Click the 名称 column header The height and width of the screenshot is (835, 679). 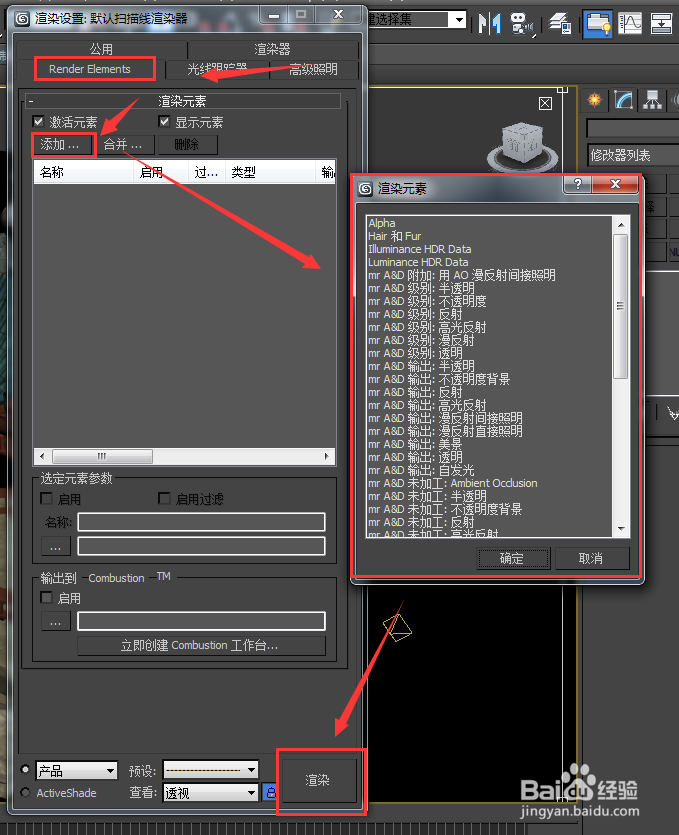tap(84, 172)
